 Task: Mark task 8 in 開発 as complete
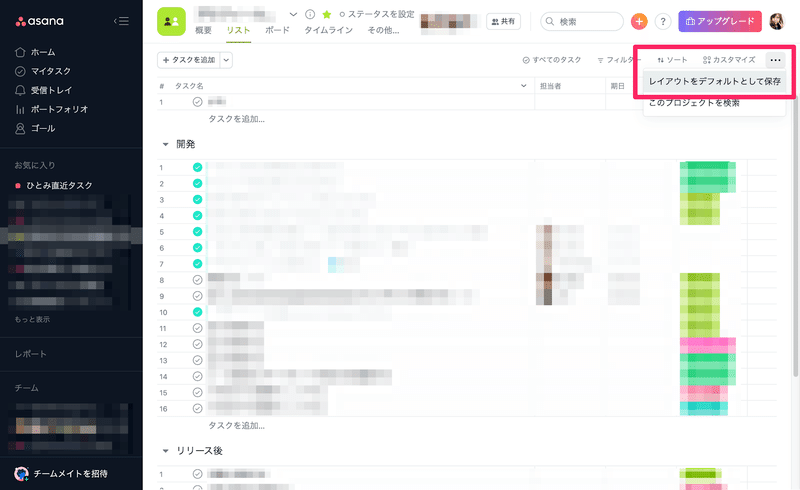click(197, 280)
